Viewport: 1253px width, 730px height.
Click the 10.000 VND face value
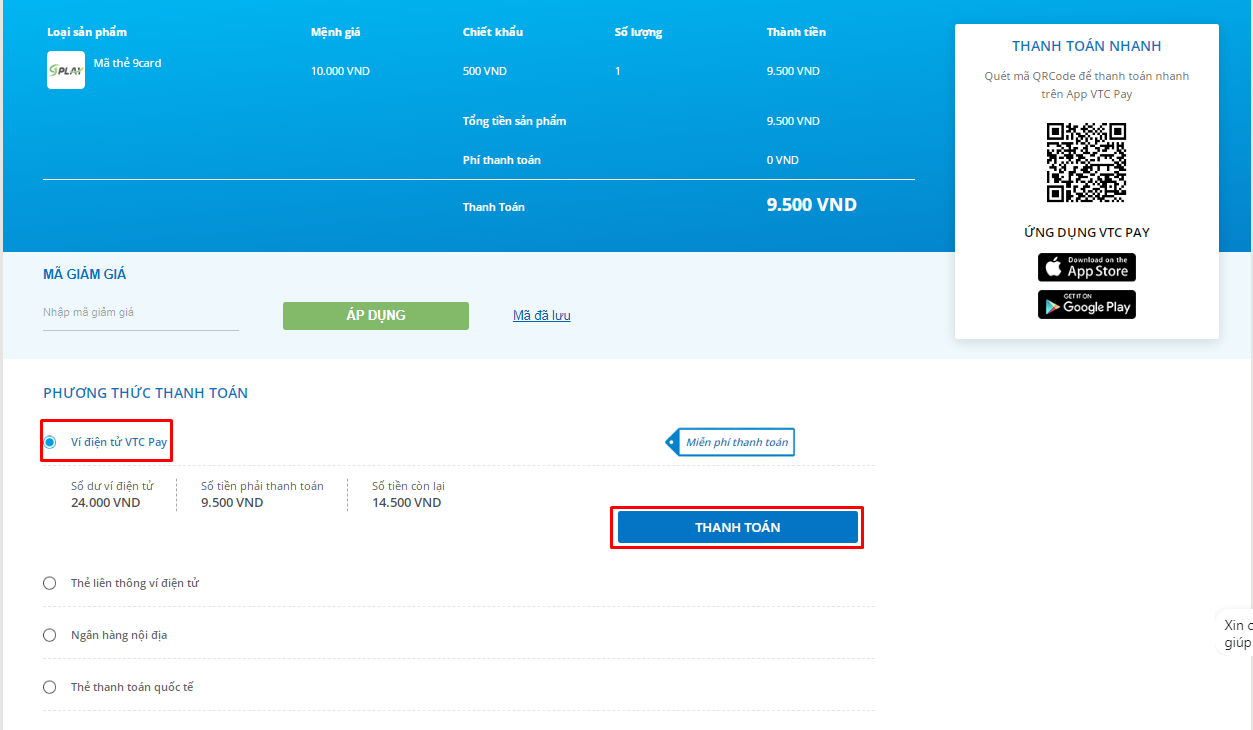click(340, 71)
